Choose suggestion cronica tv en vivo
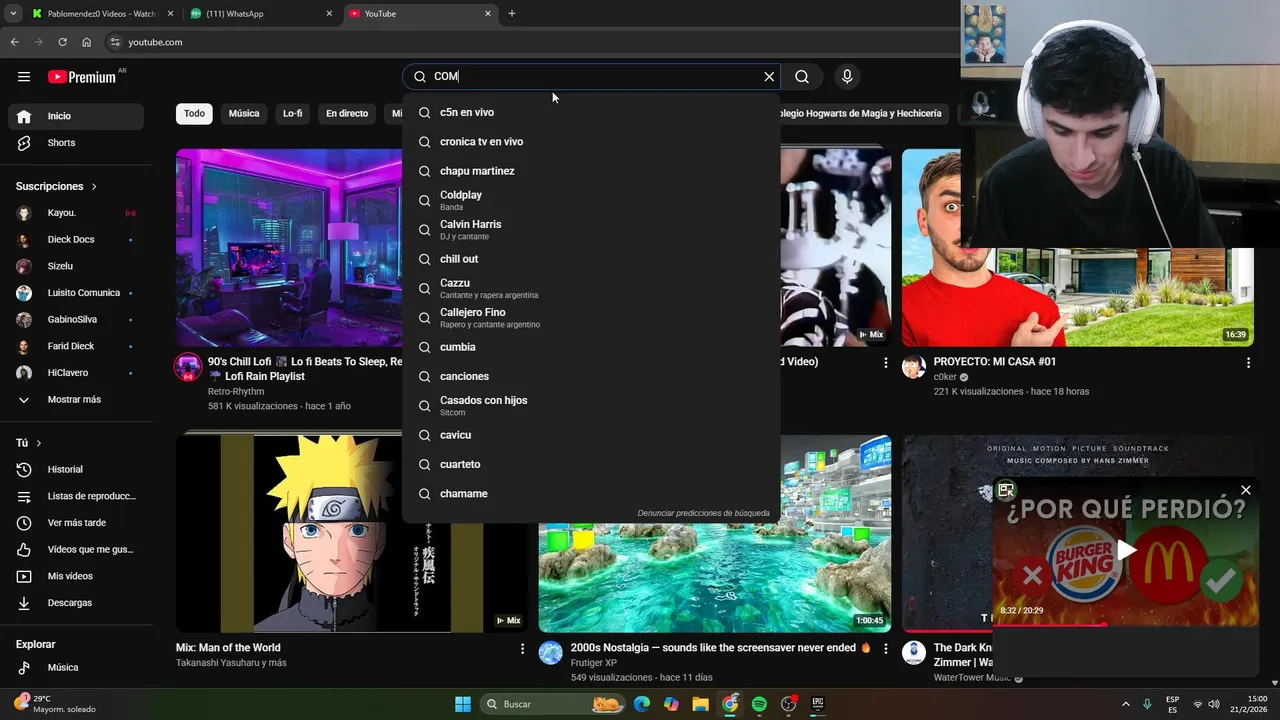1280x720 pixels. pos(591,142)
